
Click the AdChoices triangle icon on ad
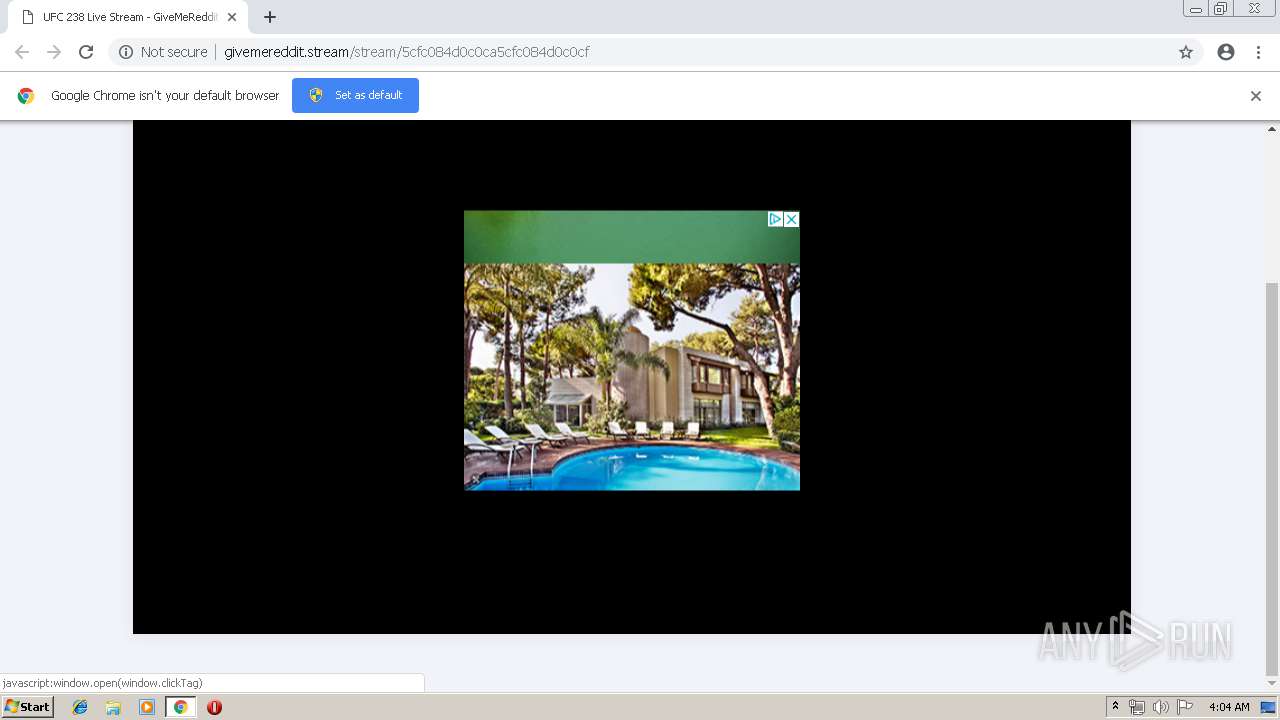tap(775, 219)
